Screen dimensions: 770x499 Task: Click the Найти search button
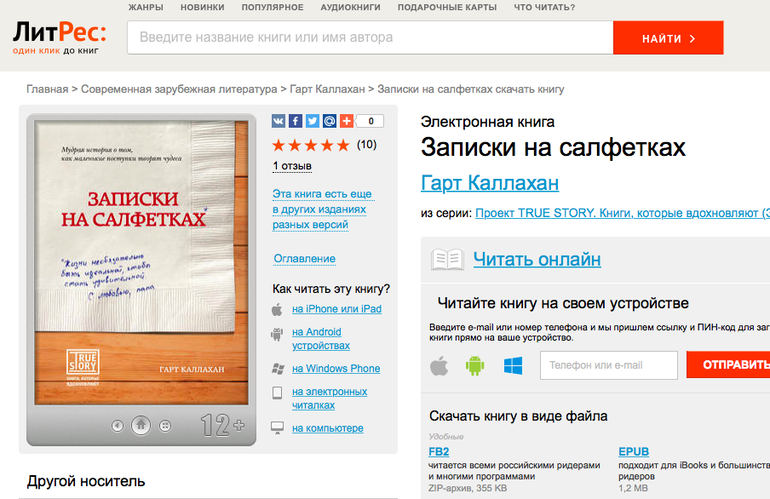click(668, 38)
